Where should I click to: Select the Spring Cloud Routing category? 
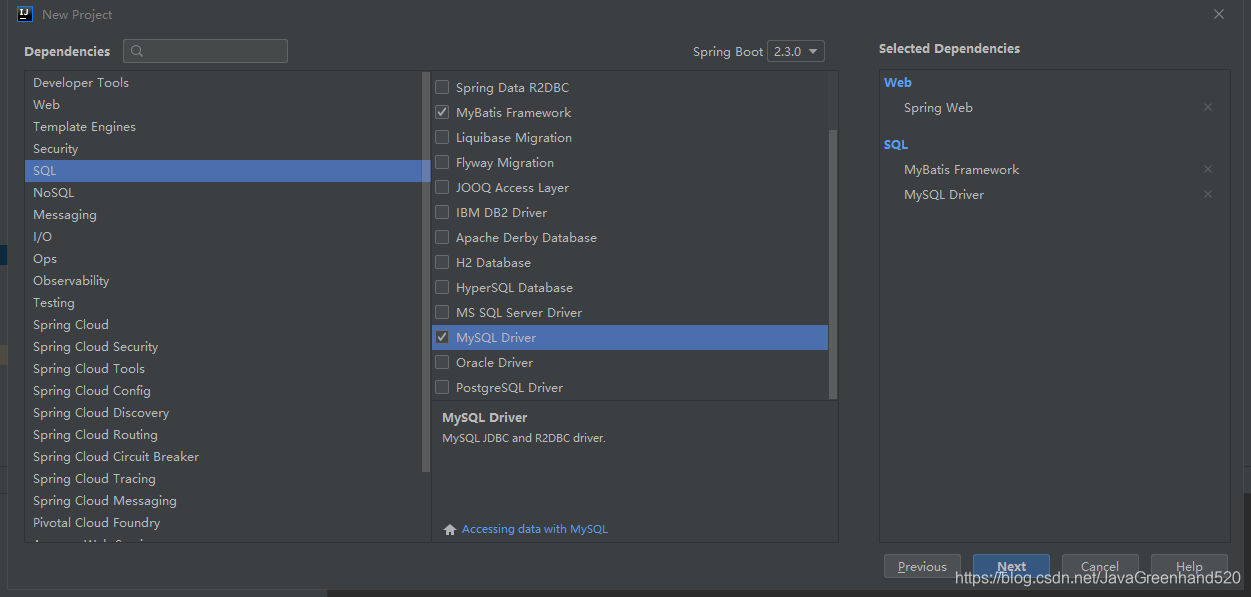tap(227, 434)
